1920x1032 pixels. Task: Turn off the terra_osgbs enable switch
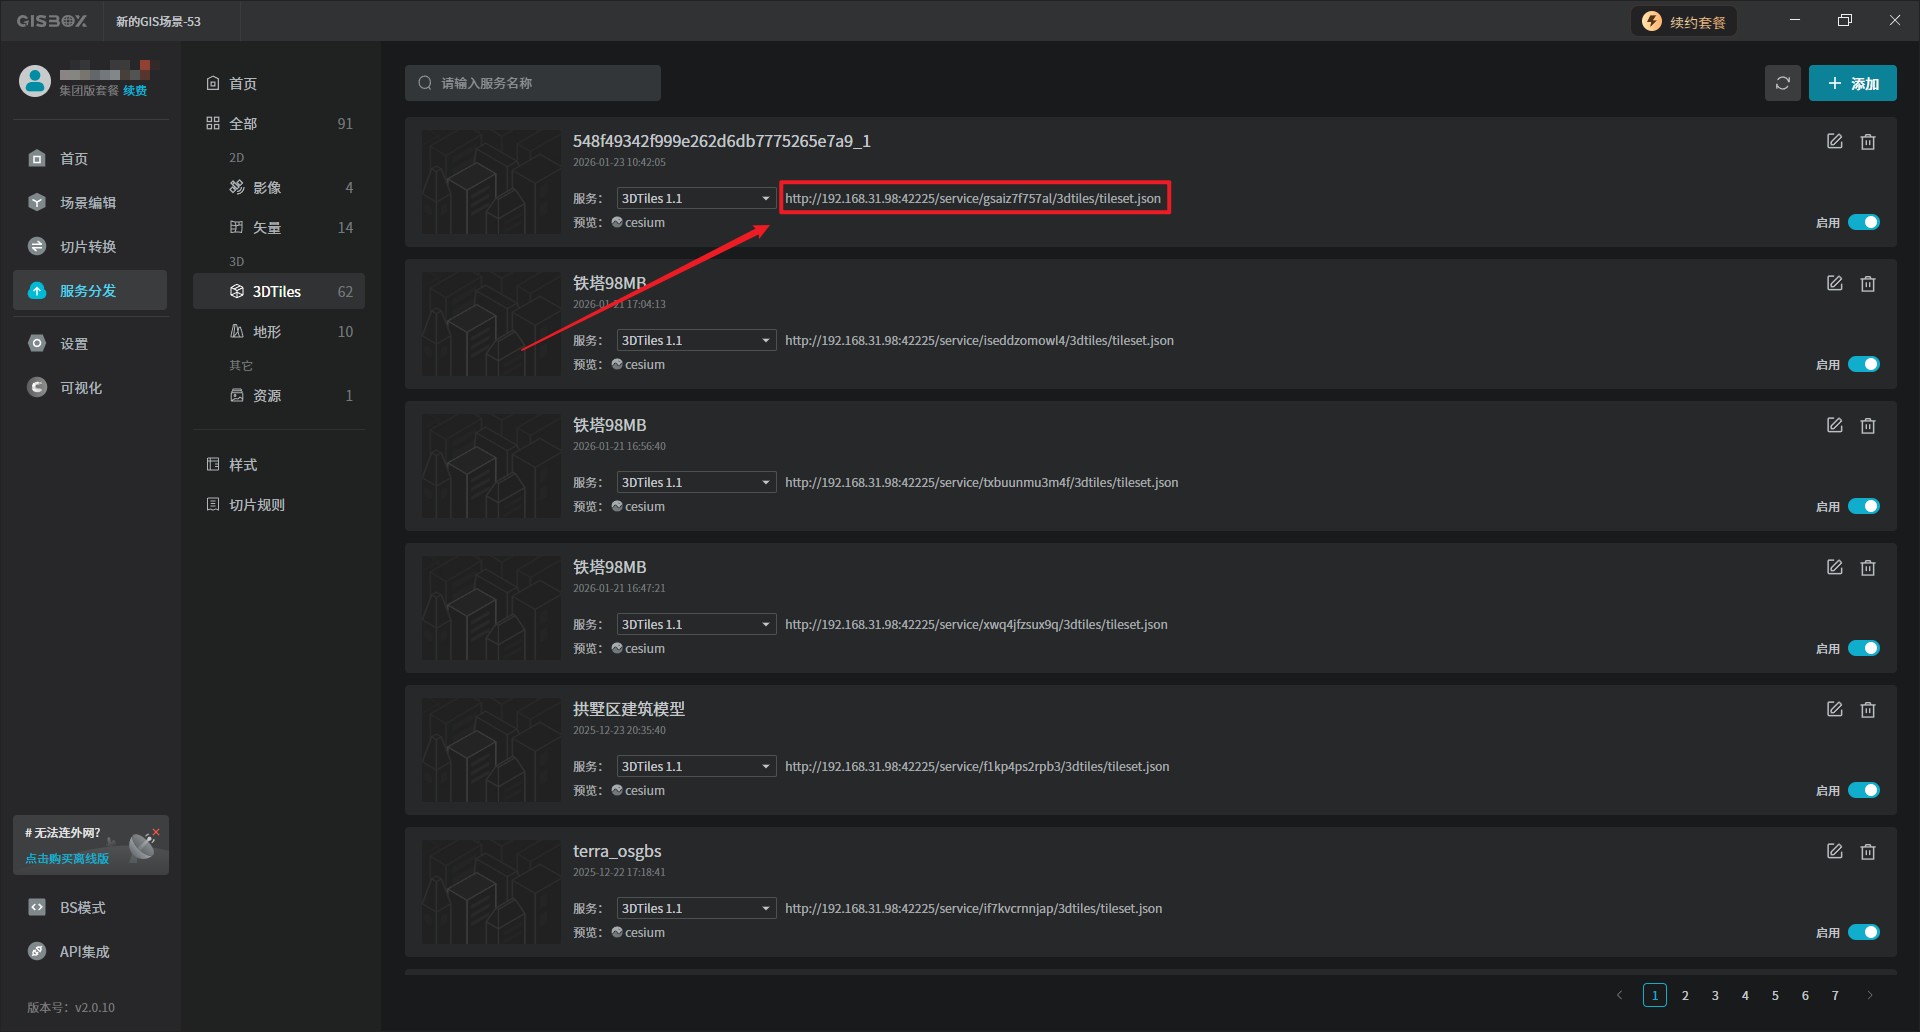pyautogui.click(x=1863, y=933)
